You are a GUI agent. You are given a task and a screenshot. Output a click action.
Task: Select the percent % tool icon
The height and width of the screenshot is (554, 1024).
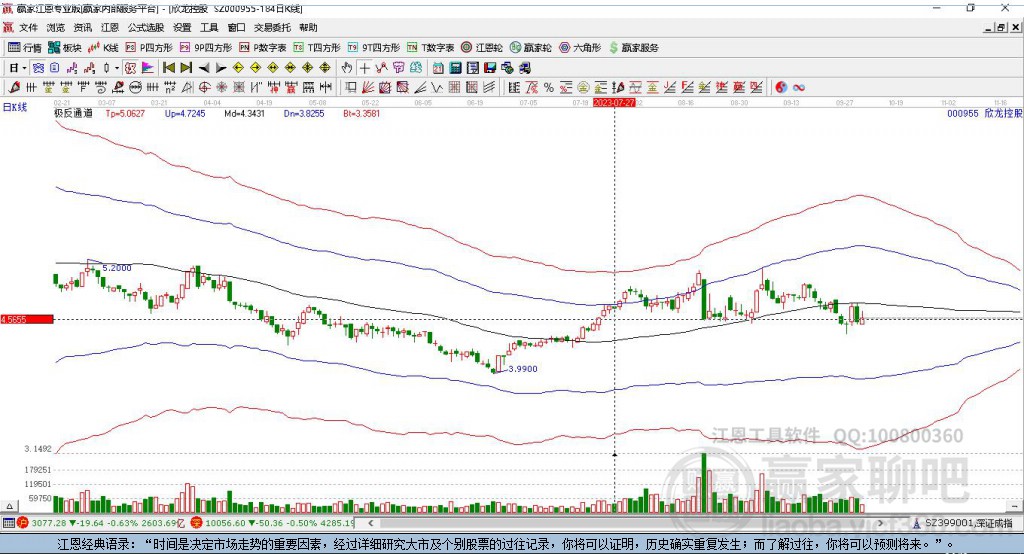pos(549,88)
